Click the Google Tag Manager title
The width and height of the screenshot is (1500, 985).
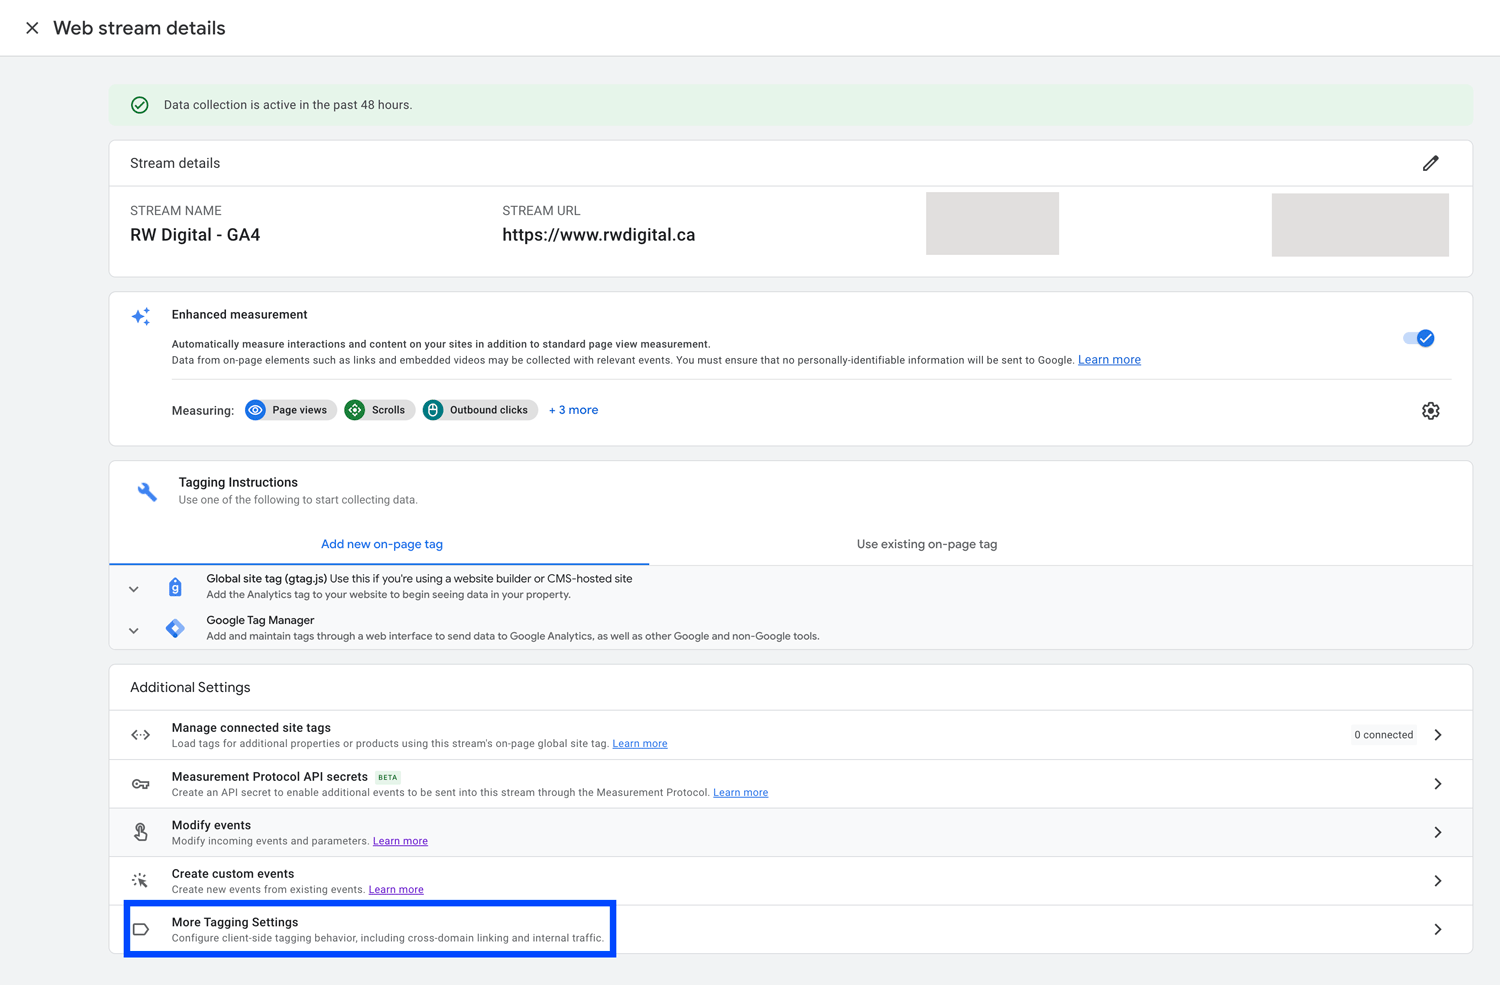260,620
